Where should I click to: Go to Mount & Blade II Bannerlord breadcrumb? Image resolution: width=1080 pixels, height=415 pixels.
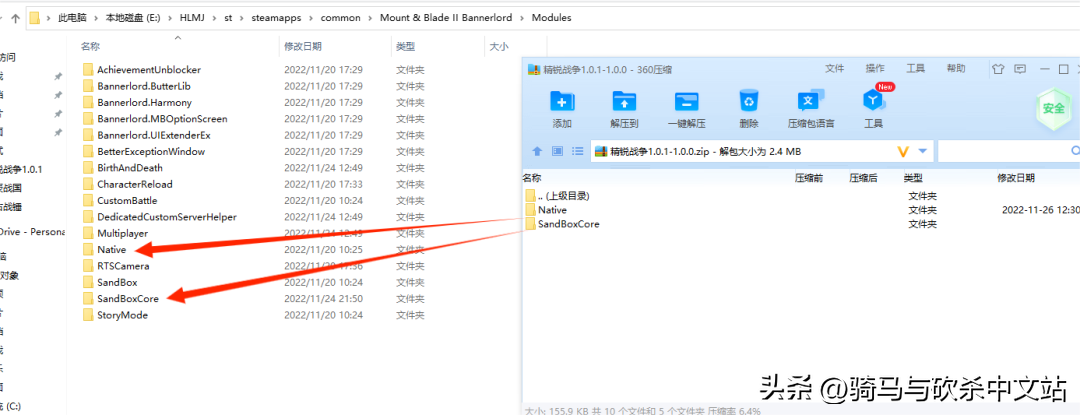point(446,18)
